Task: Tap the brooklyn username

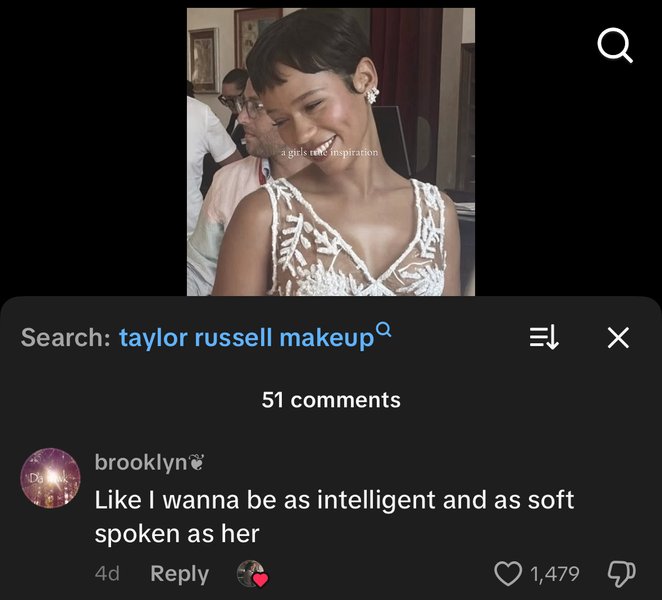Action: pyautogui.click(x=140, y=462)
